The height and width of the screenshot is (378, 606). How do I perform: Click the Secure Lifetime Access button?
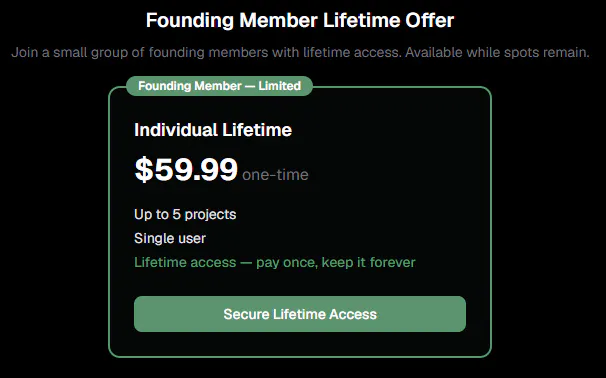point(300,314)
